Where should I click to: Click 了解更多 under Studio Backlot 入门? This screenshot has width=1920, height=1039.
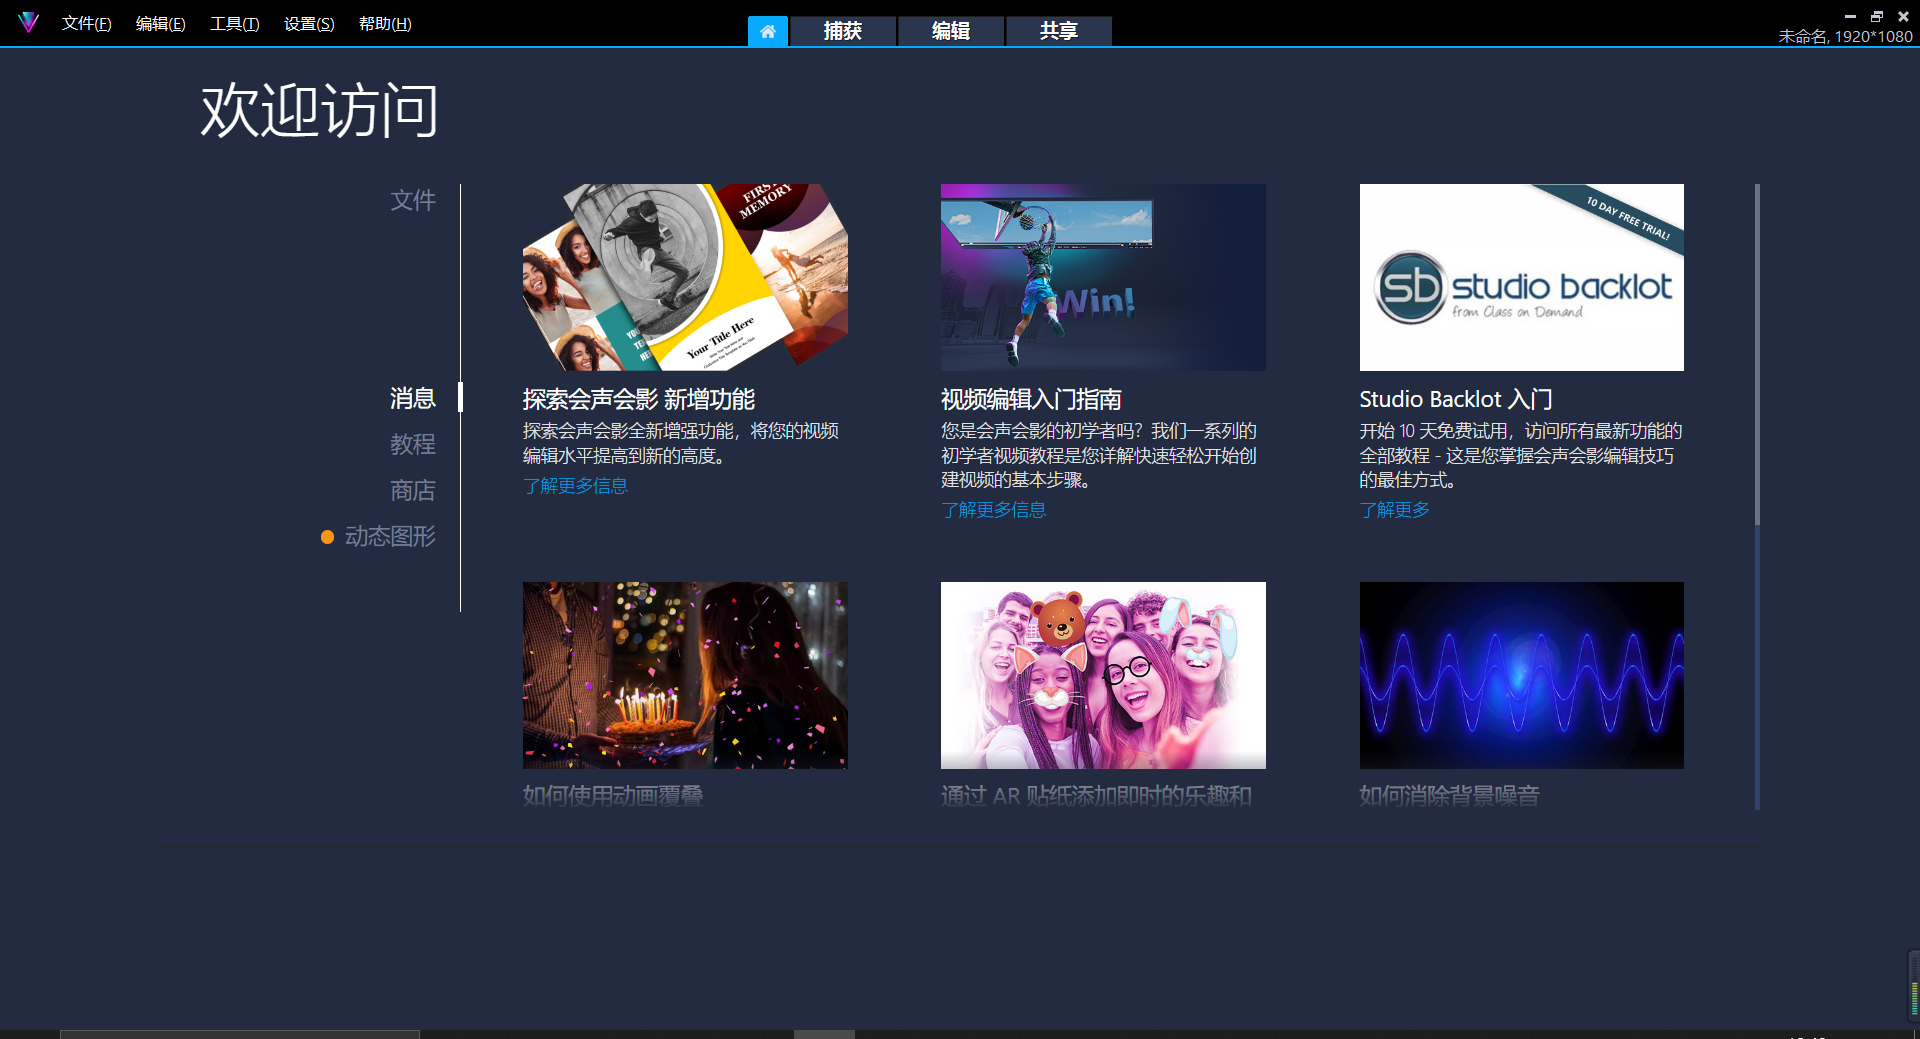(x=1395, y=510)
